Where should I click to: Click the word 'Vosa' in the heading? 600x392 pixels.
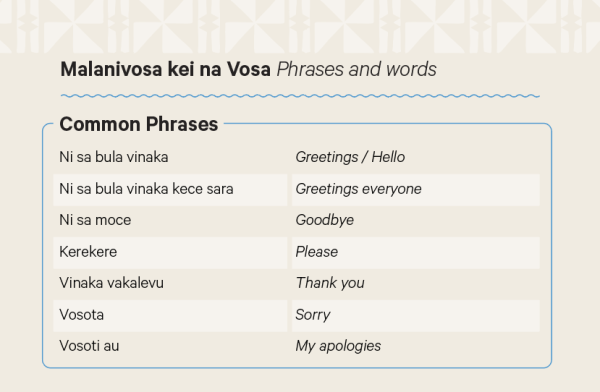249,69
